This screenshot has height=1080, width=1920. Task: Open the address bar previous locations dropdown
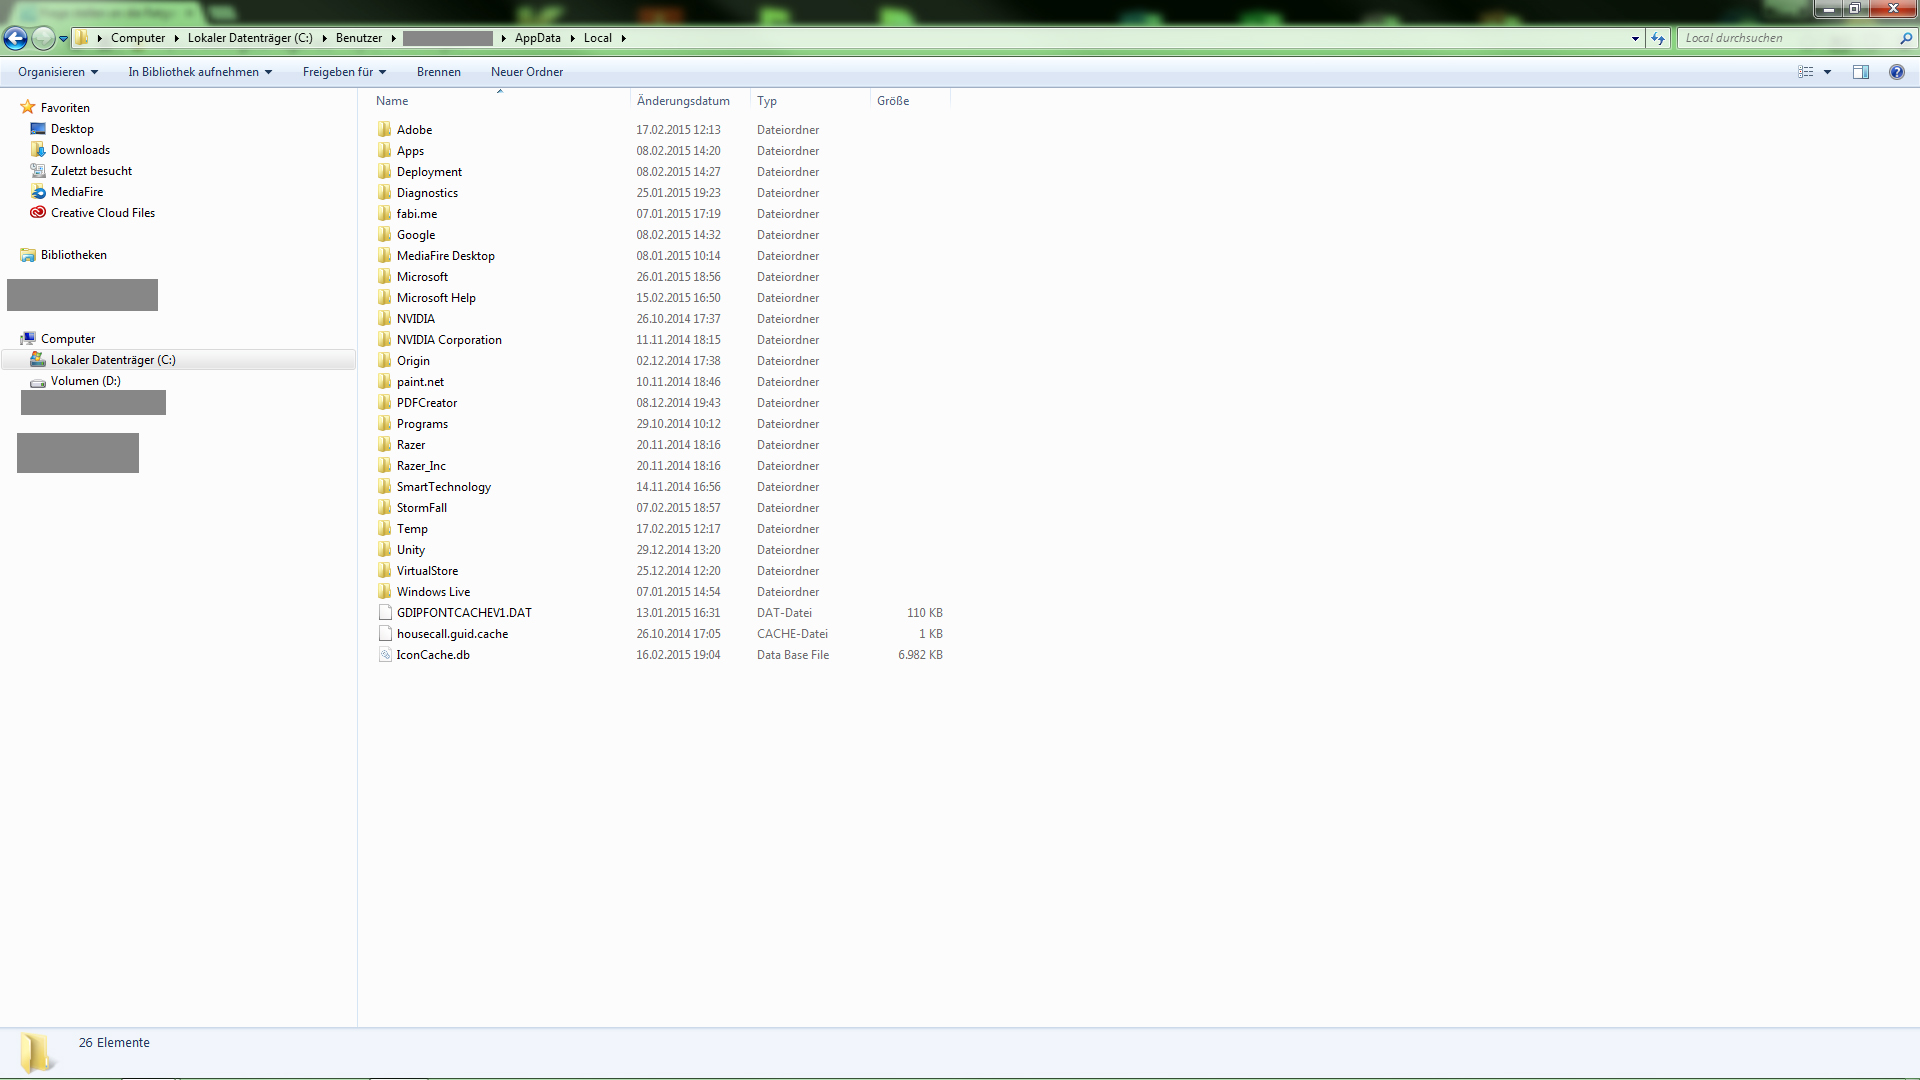click(1635, 38)
